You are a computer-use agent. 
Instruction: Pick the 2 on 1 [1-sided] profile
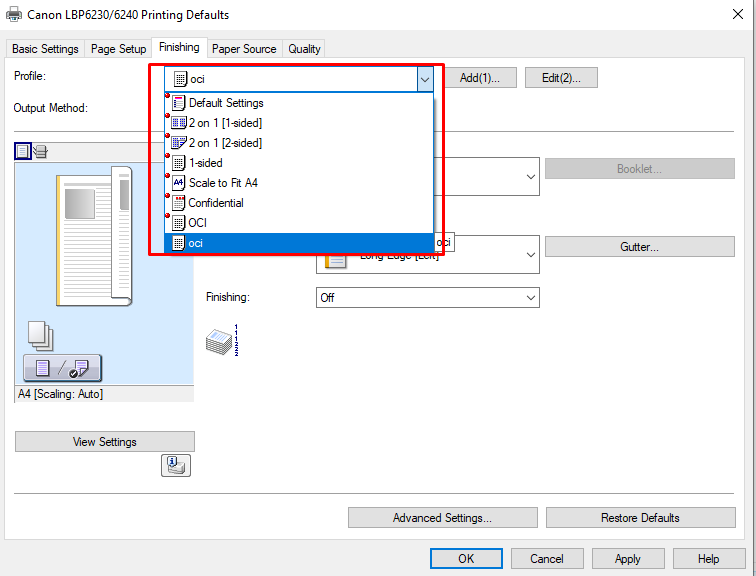[298, 123]
